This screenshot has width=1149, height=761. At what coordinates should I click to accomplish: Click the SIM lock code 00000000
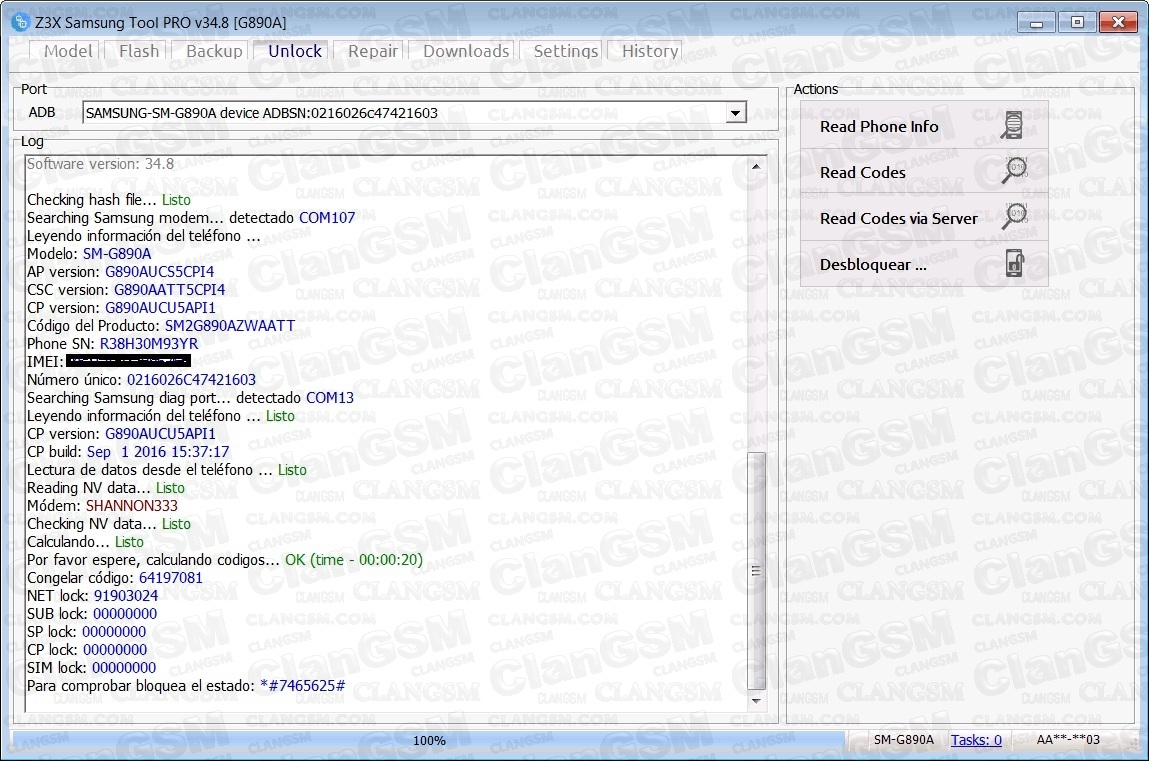[x=124, y=668]
